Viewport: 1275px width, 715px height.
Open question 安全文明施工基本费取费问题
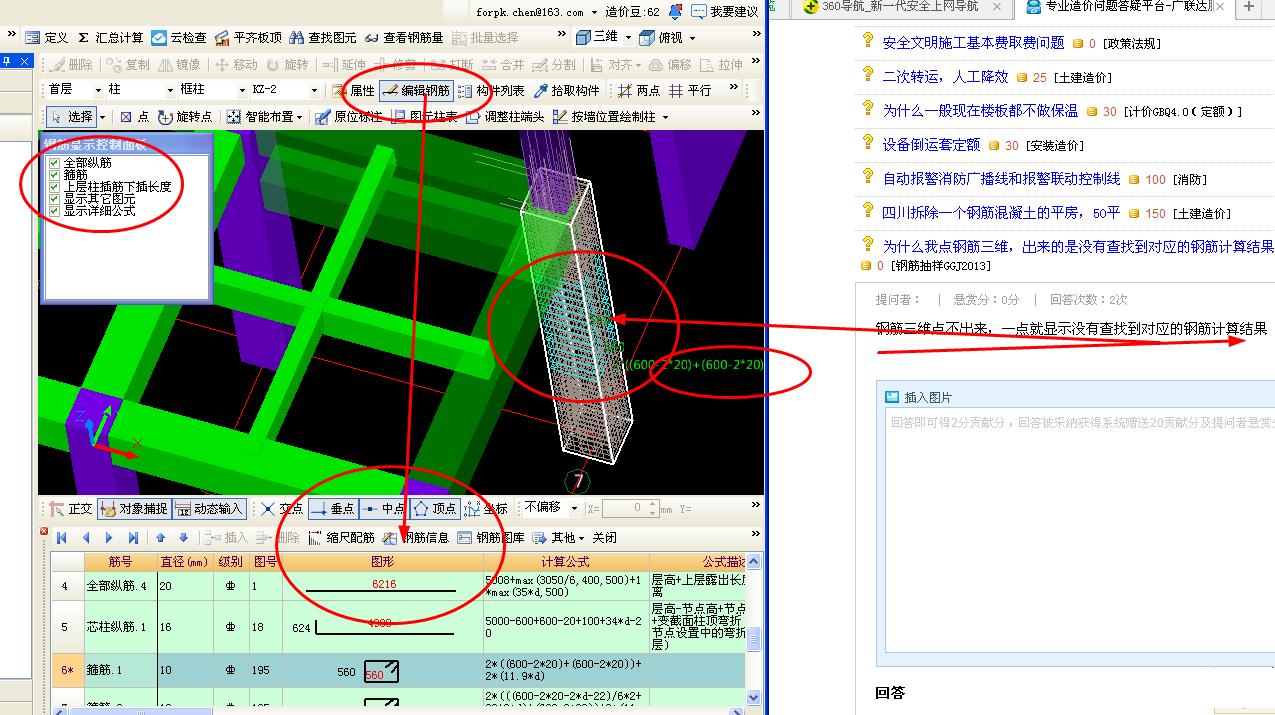[x=973, y=43]
